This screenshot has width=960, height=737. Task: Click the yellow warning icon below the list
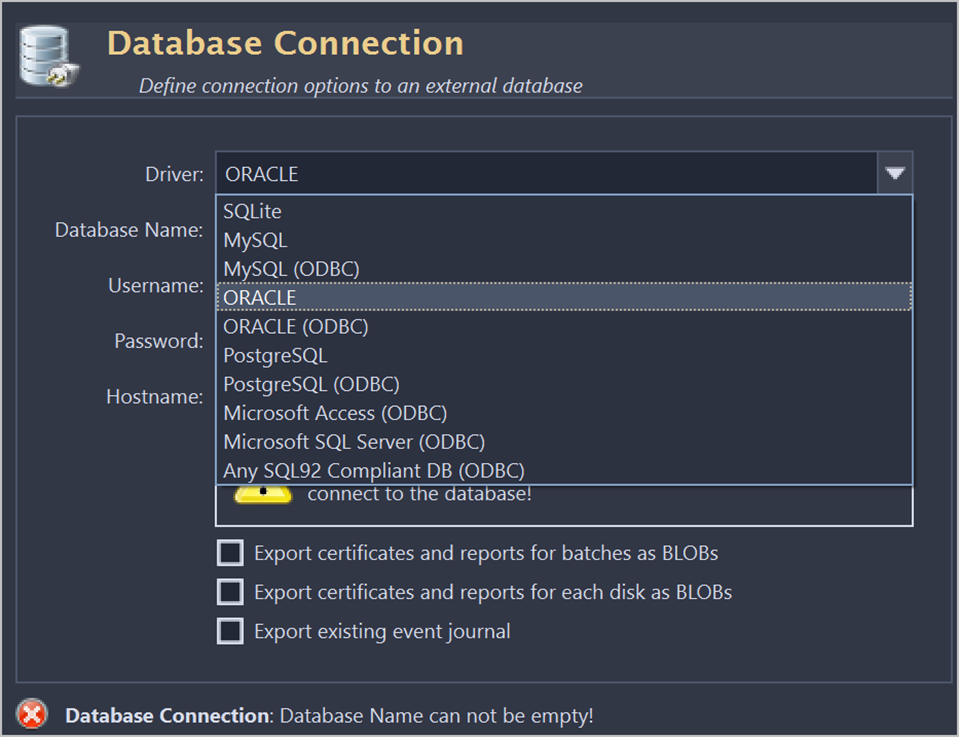pyautogui.click(x=262, y=494)
